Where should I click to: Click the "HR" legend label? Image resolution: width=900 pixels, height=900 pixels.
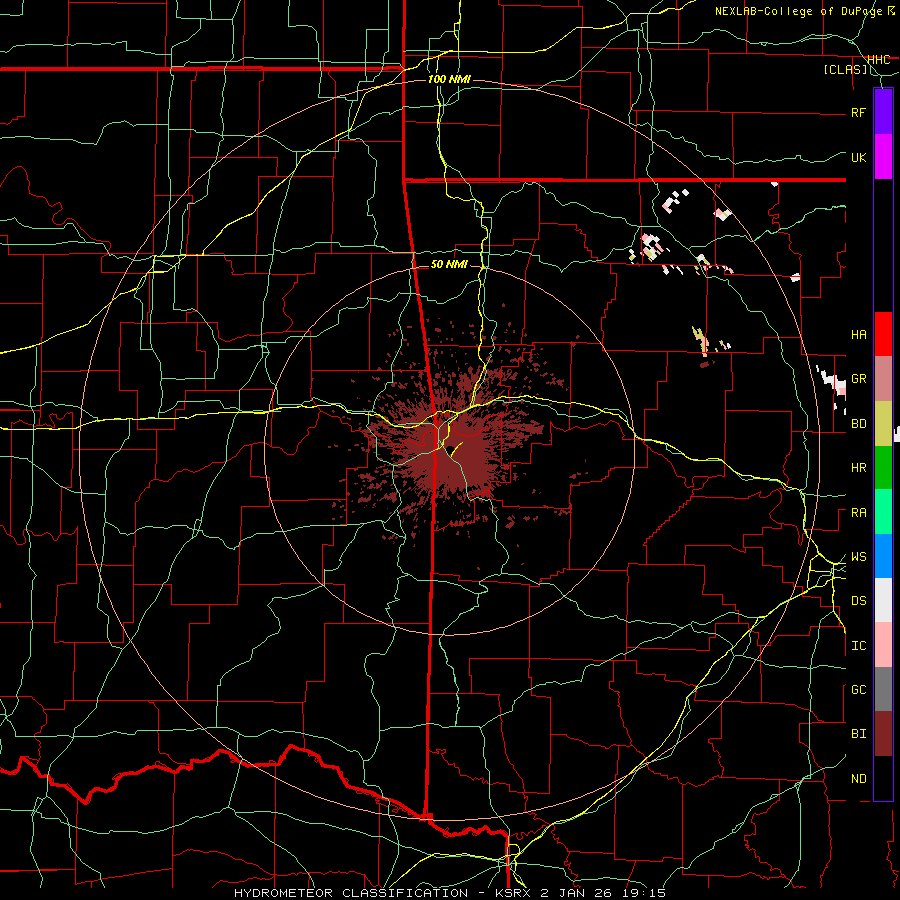point(858,468)
